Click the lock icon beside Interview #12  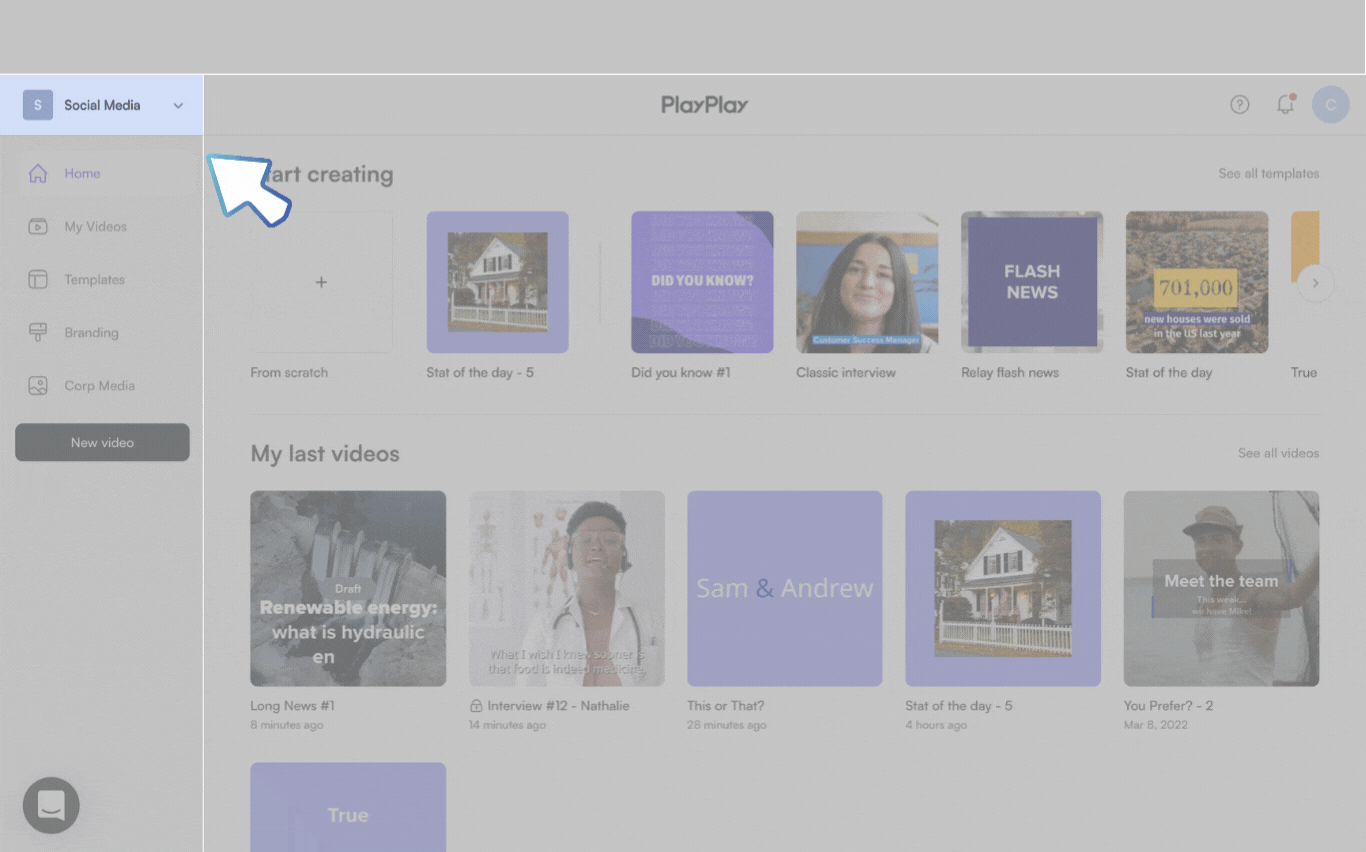click(476, 706)
